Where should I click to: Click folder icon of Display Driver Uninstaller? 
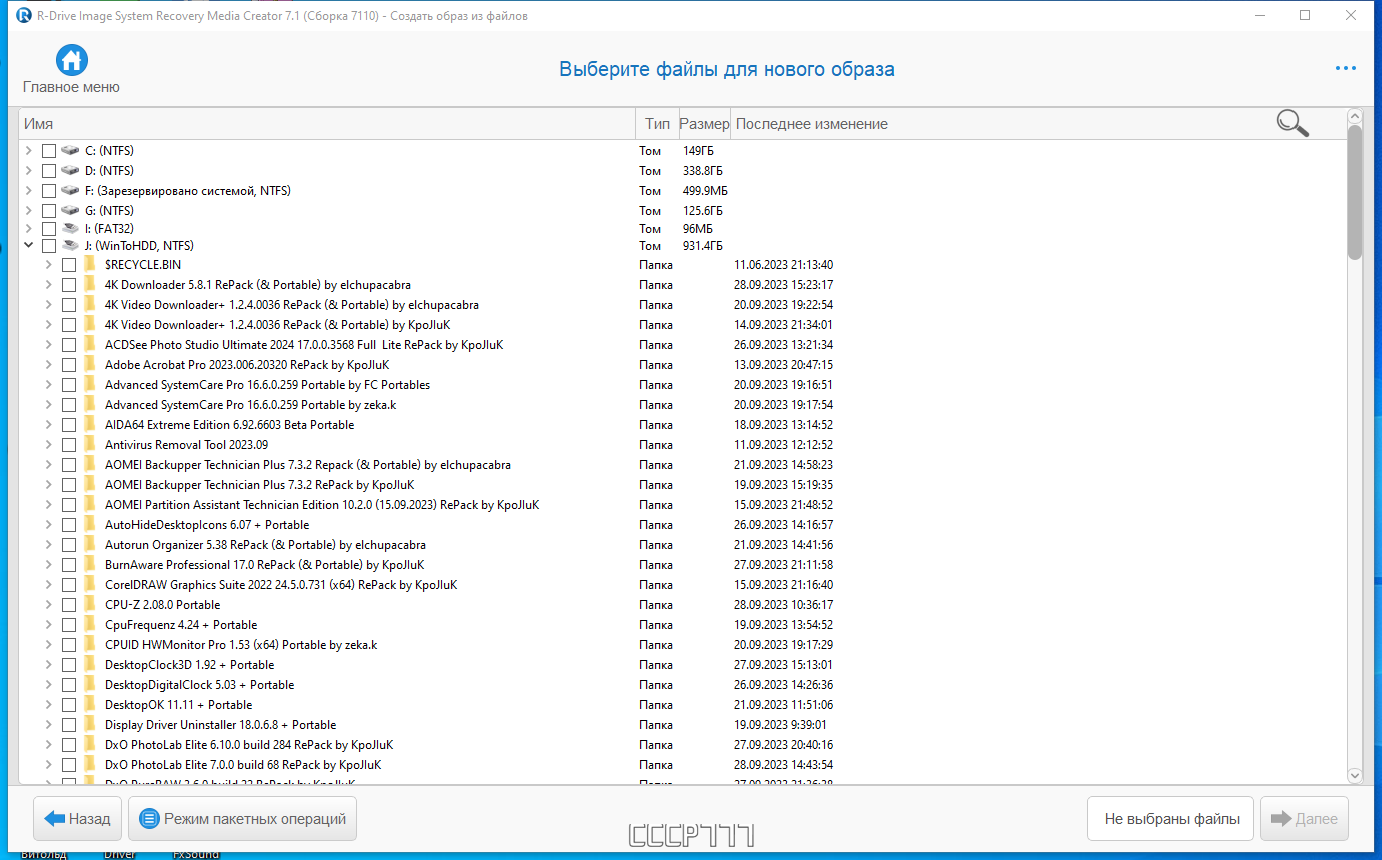90,724
